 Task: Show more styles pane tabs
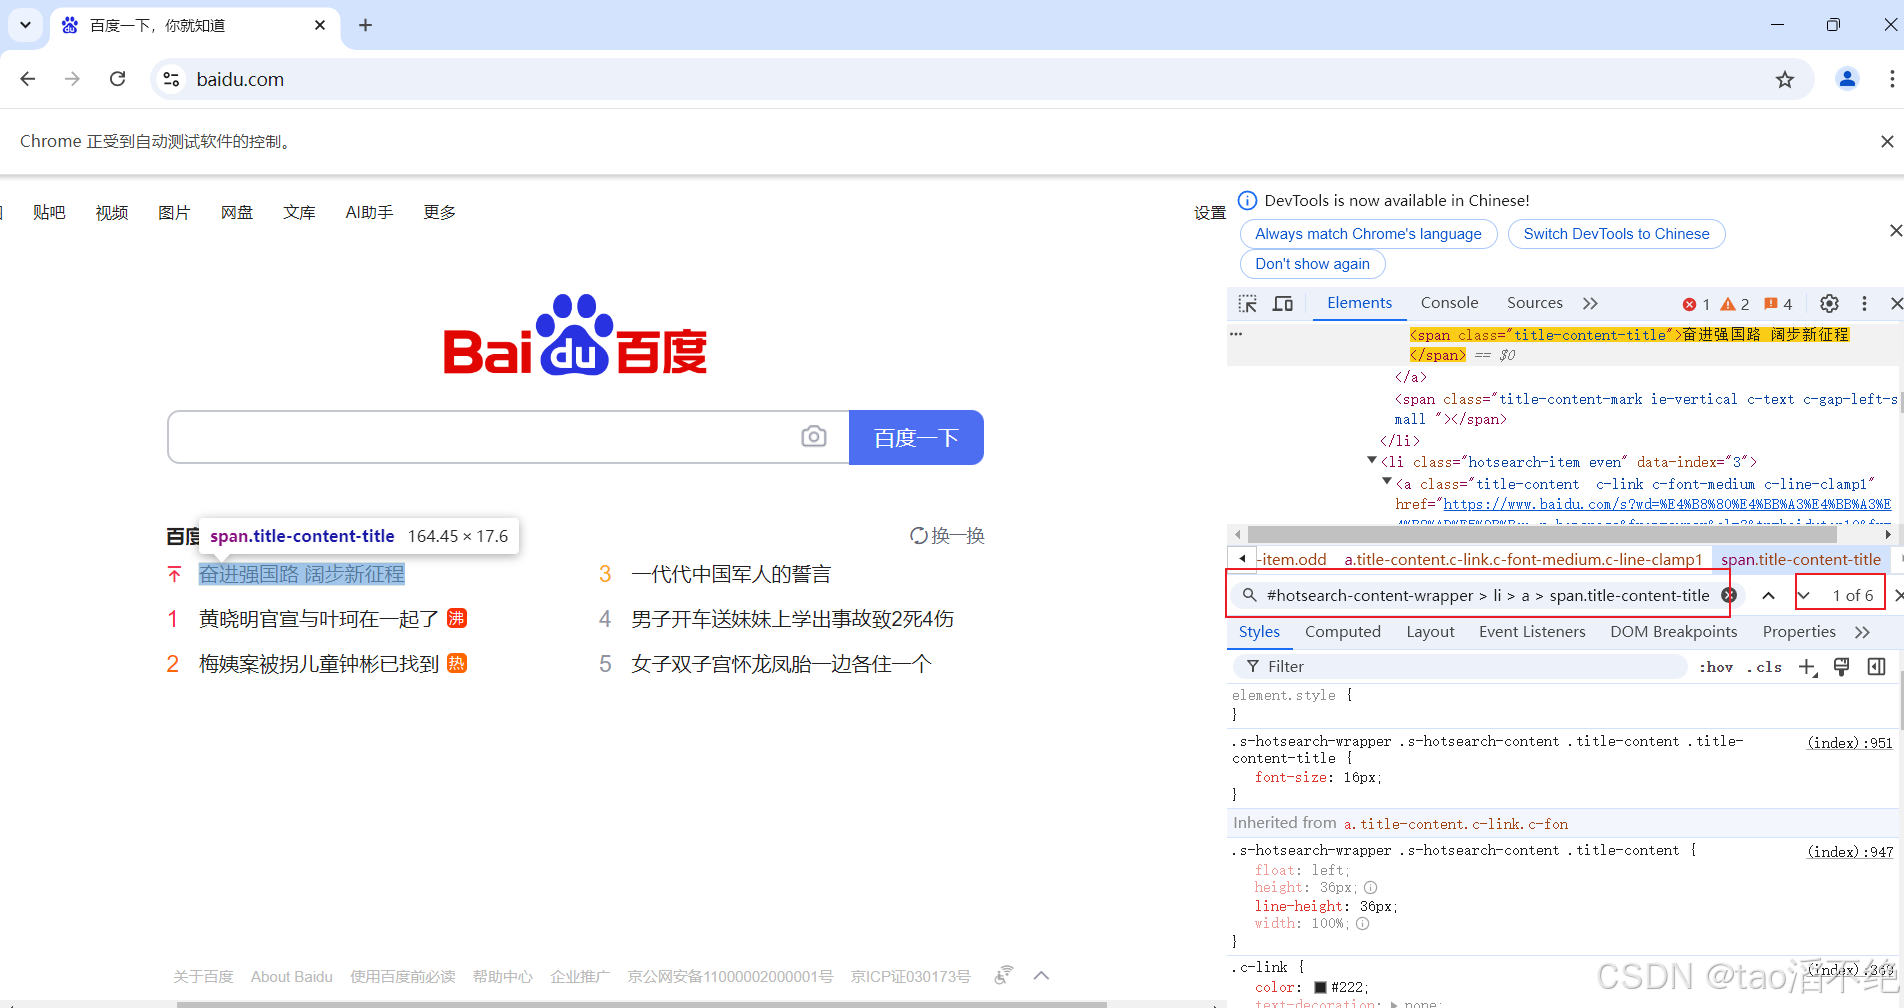pyautogui.click(x=1862, y=632)
